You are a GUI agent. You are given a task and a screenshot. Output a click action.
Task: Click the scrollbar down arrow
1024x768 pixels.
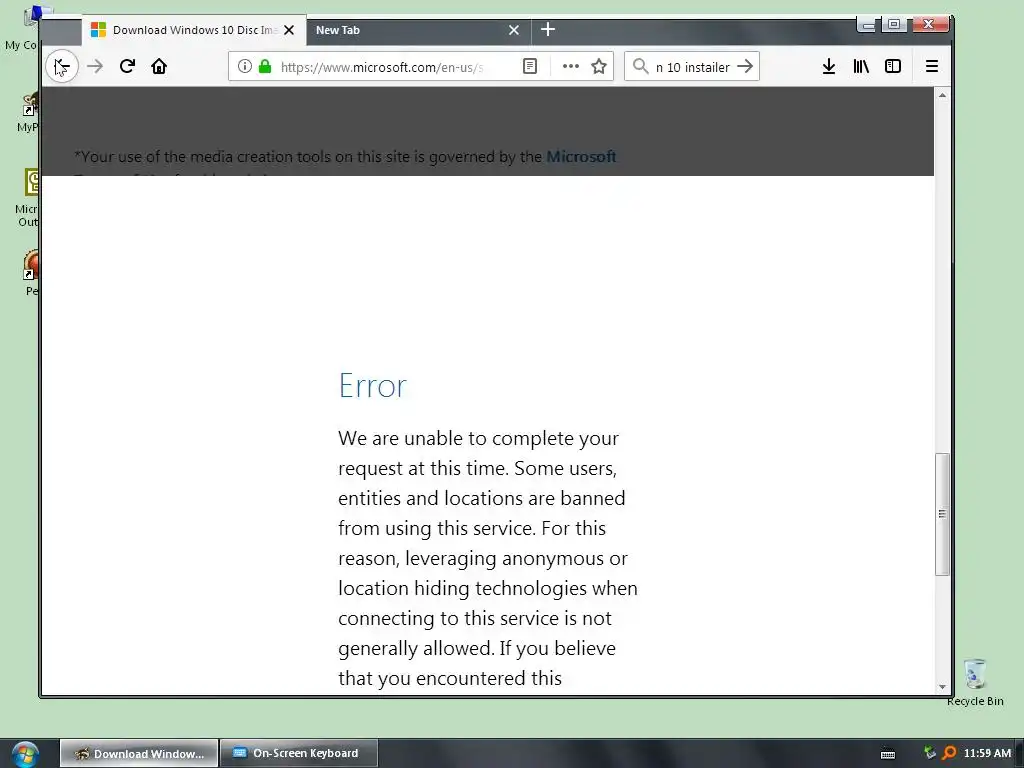(942, 686)
